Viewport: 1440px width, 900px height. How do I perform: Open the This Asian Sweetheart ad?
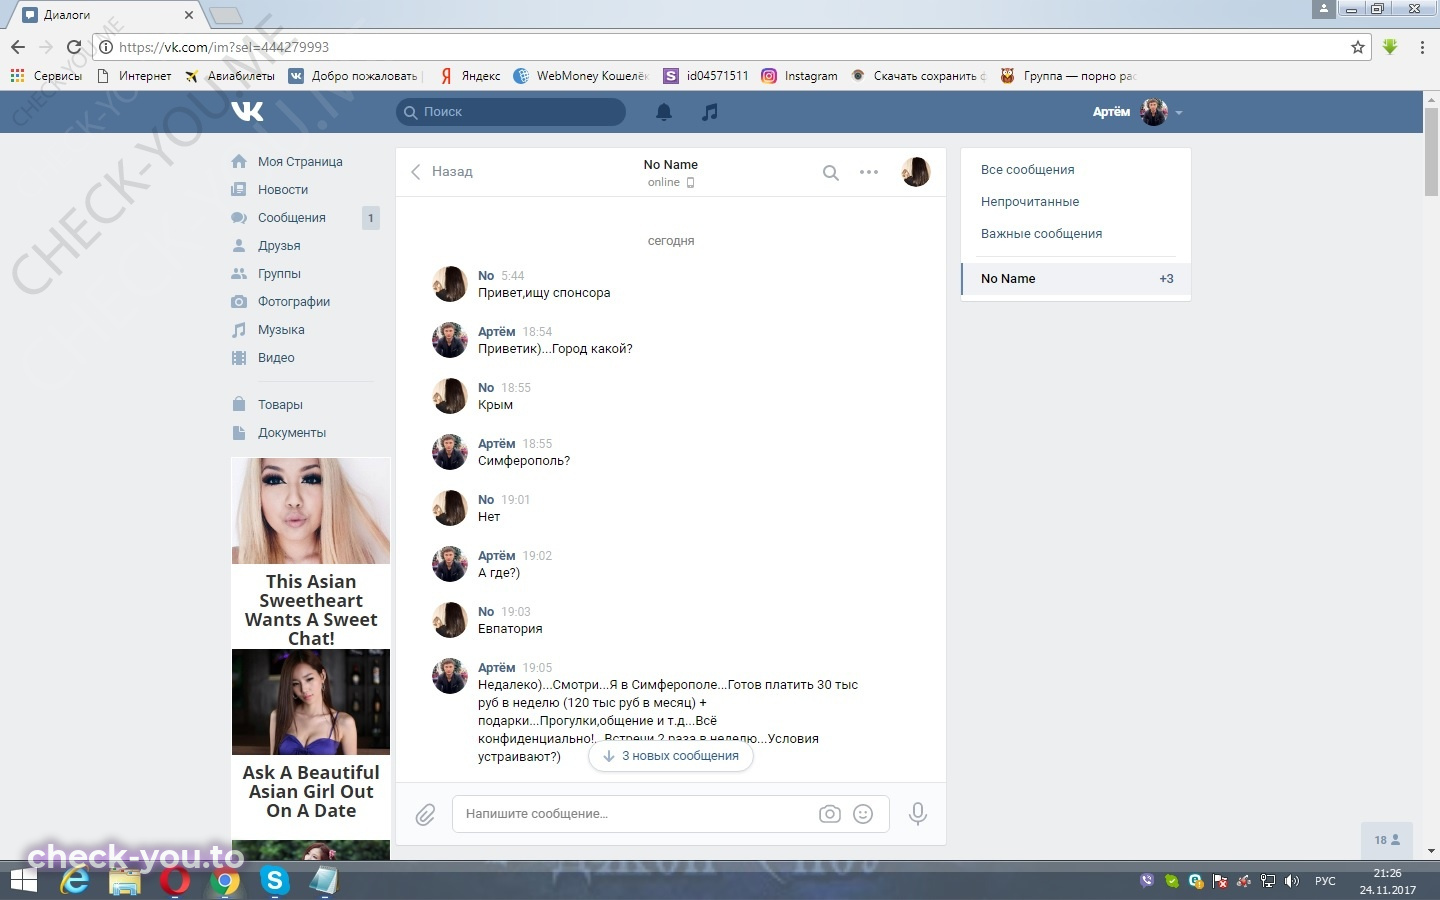[311, 553]
